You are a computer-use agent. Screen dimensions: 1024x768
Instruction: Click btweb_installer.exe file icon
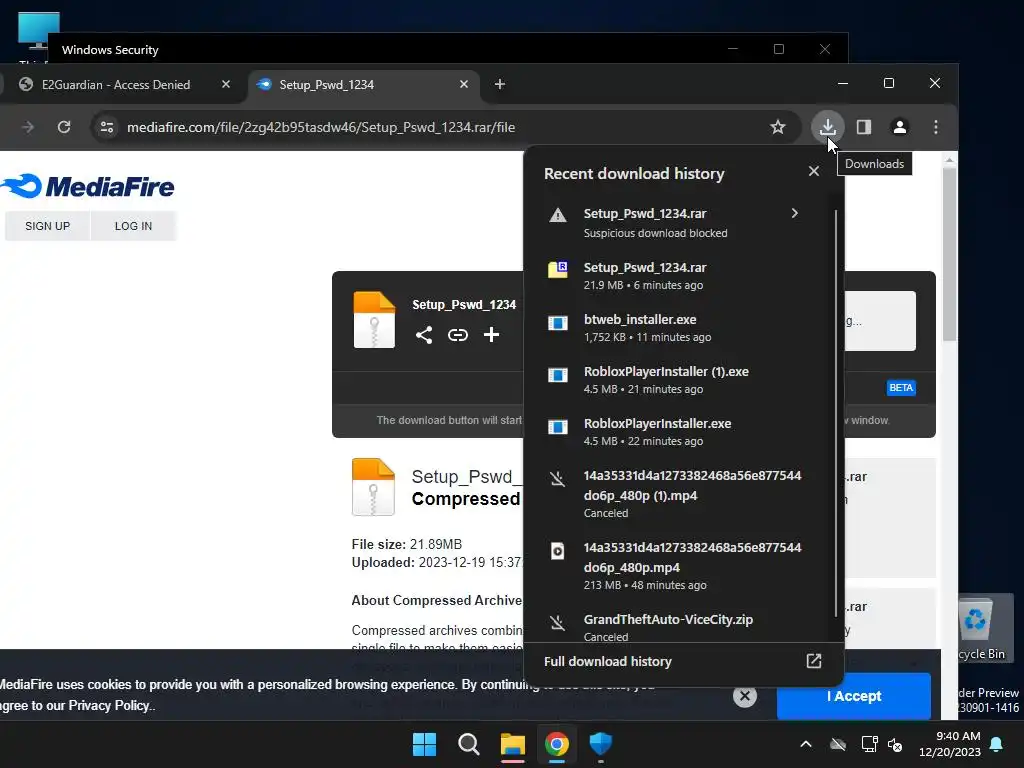tap(558, 323)
